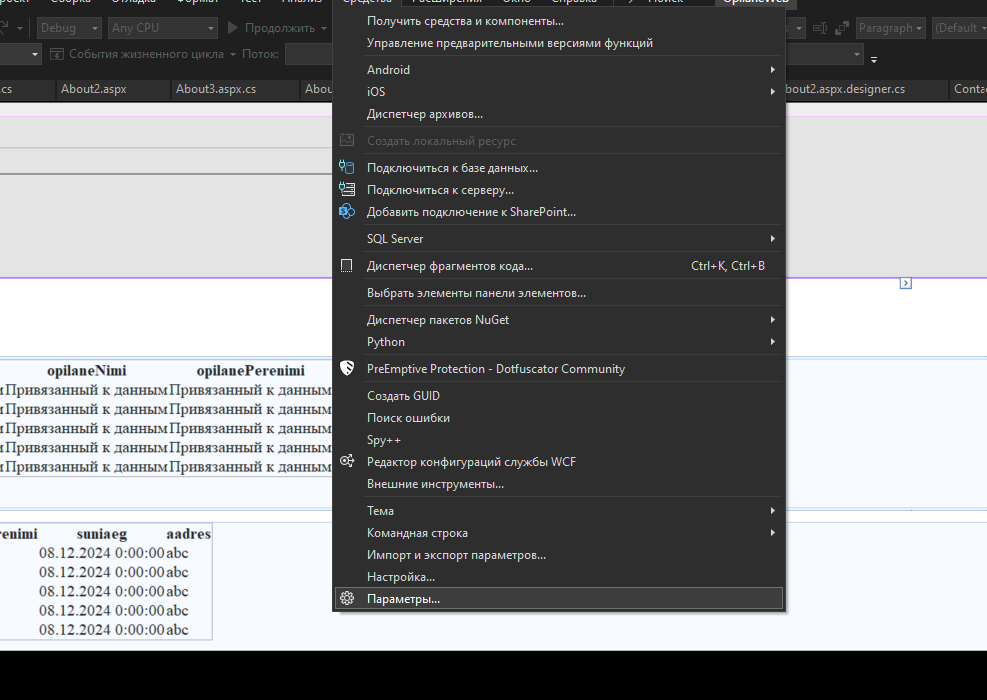987x700 pixels.
Task: Click the lifecycle events icon
Action: pyautogui.click(x=57, y=54)
